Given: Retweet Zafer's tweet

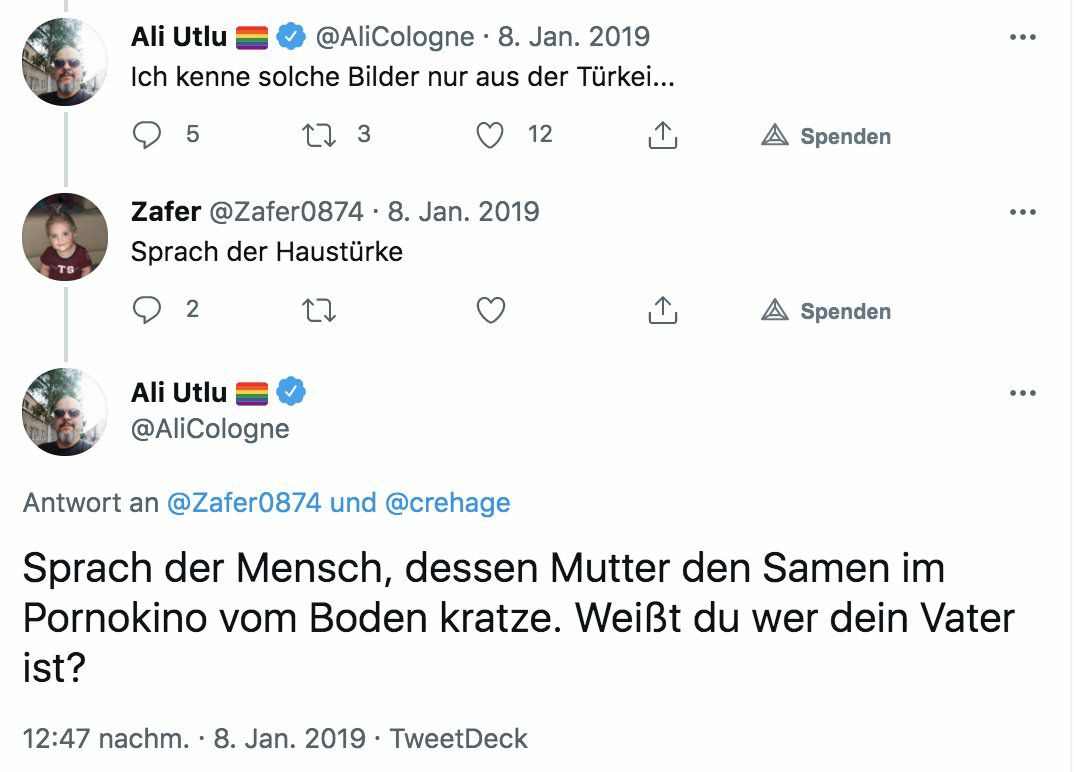Looking at the screenshot, I should pos(318,311).
